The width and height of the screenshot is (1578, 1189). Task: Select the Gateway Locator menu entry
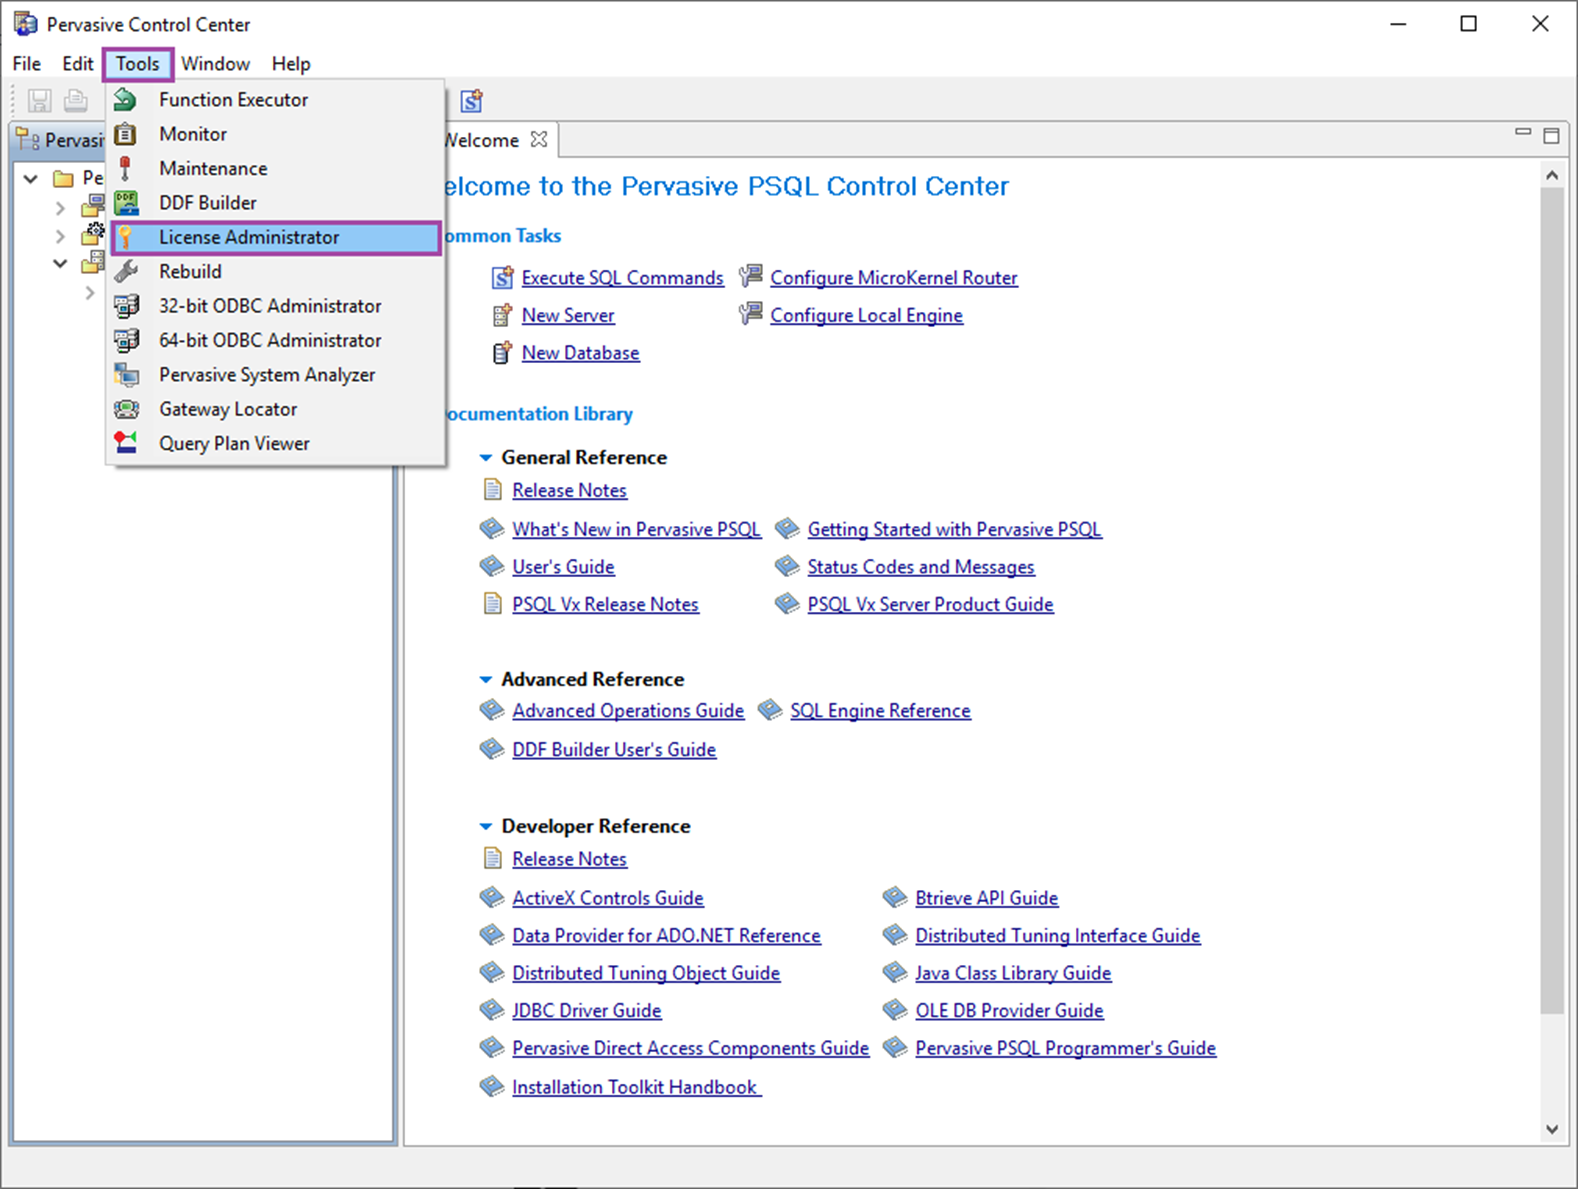click(275, 409)
